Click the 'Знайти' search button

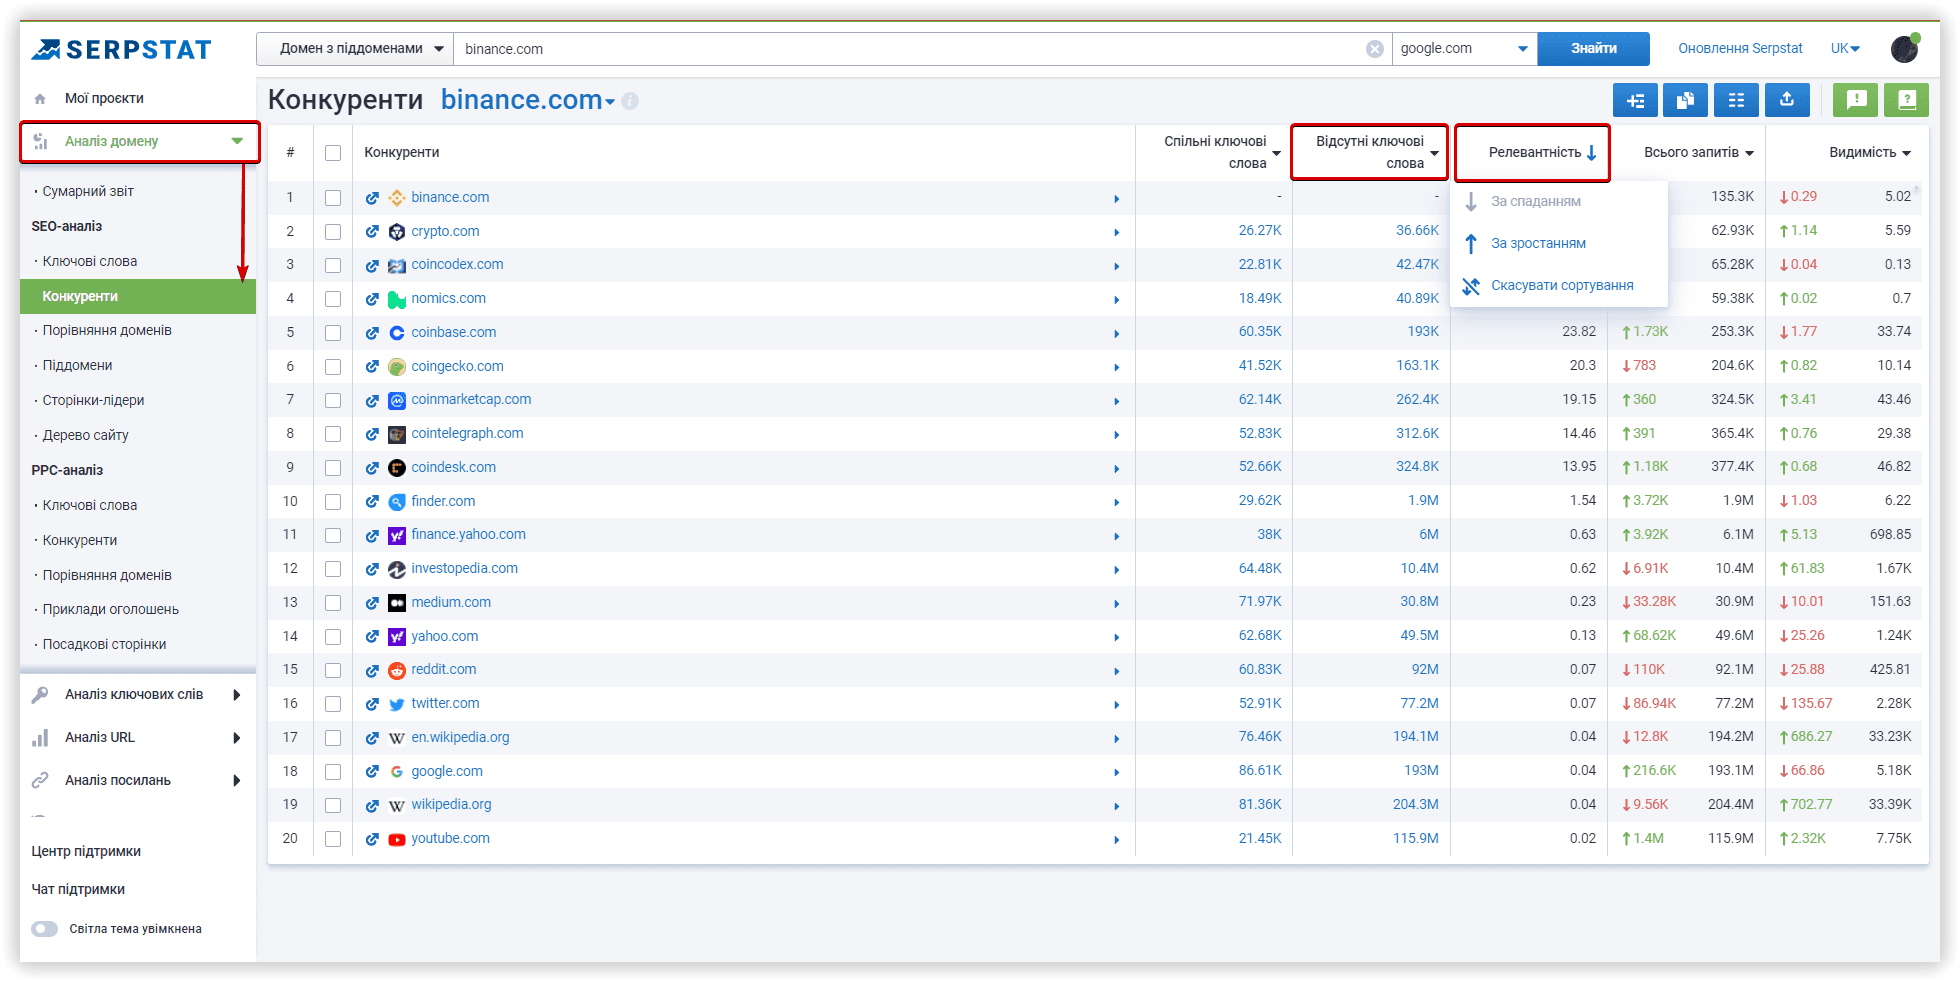pyautogui.click(x=1593, y=49)
